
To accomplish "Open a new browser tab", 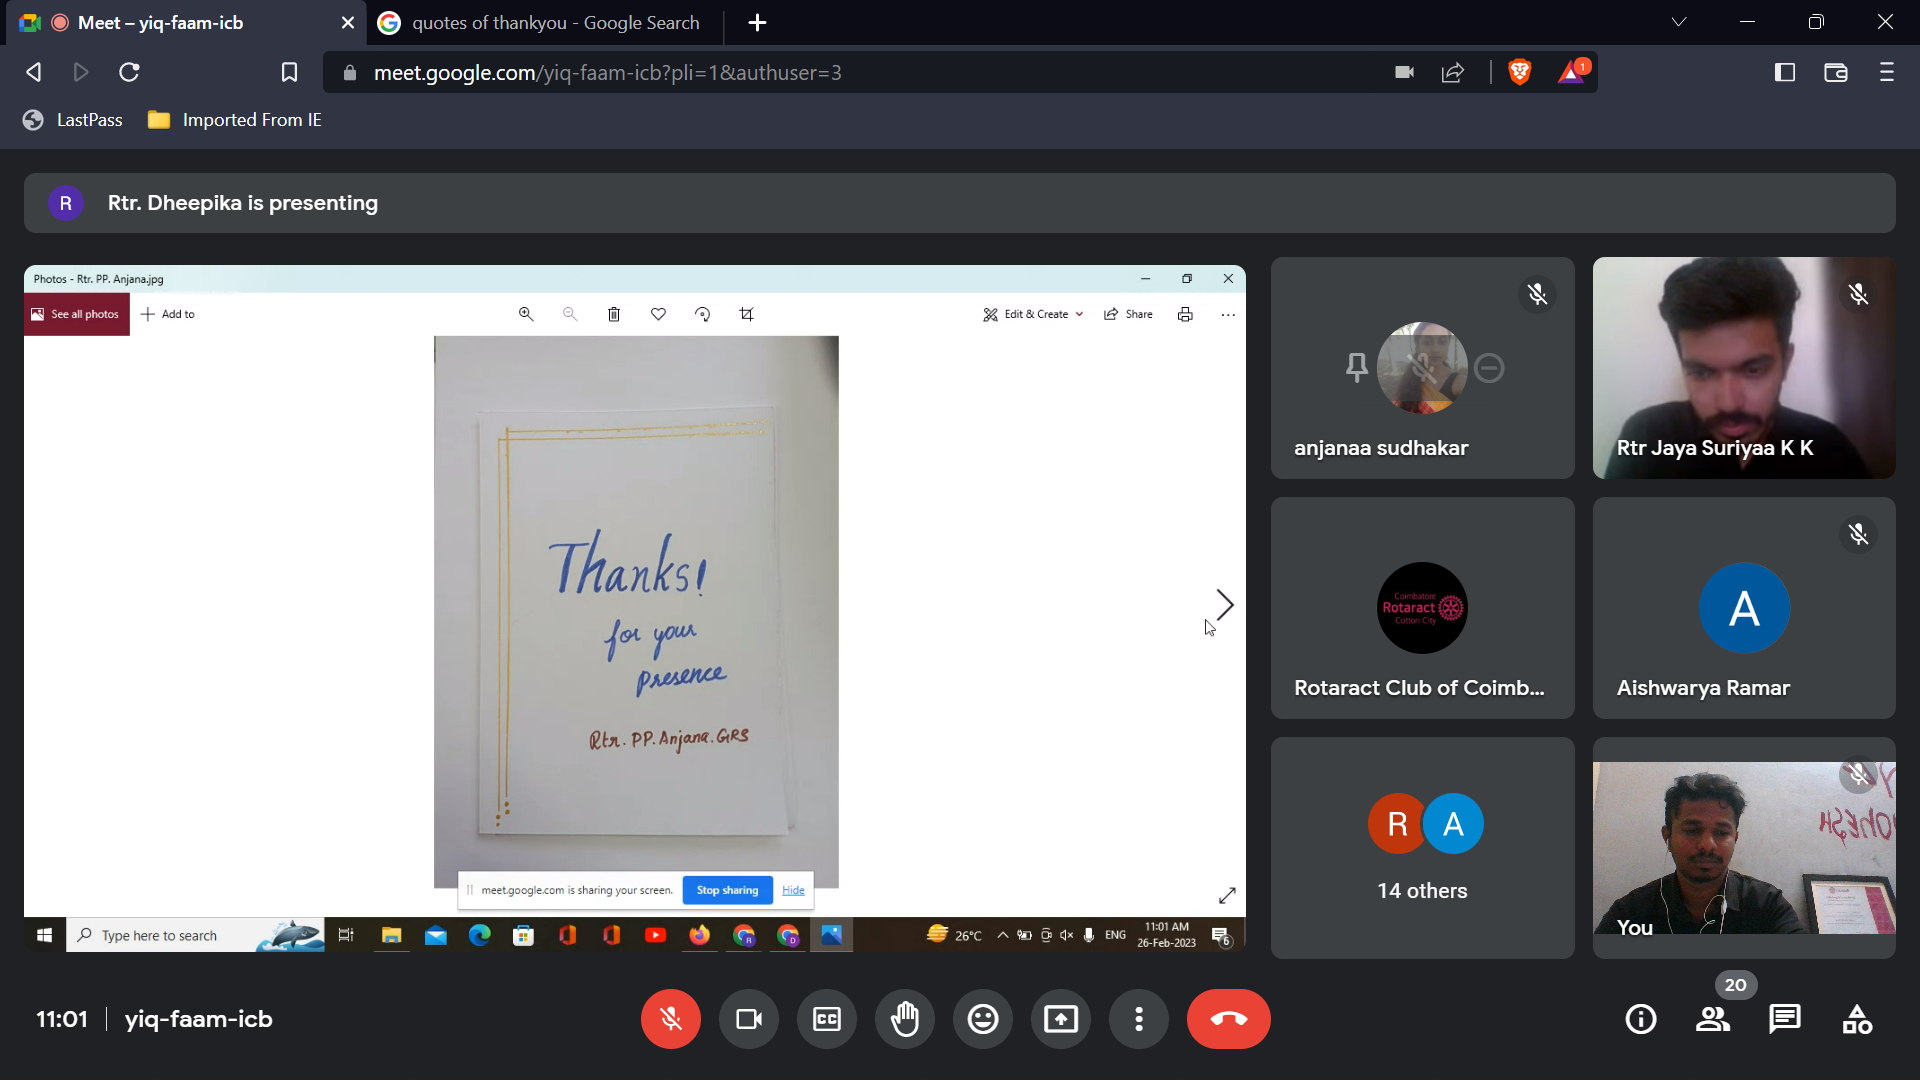I will [x=757, y=22].
